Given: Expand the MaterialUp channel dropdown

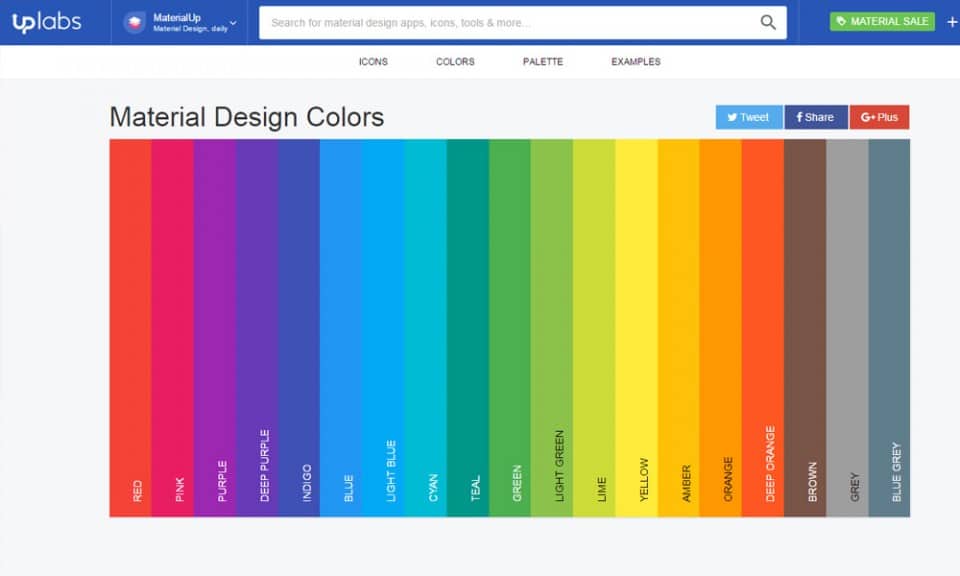Looking at the screenshot, I should coord(232,21).
